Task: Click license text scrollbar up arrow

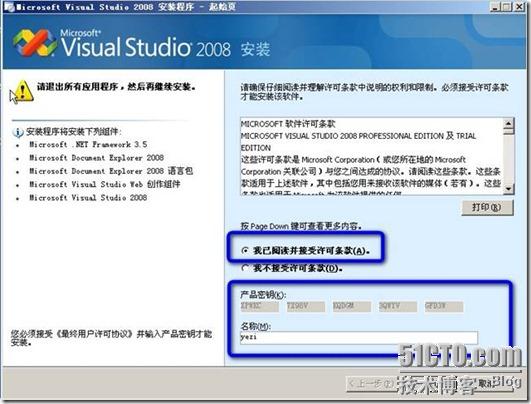Action: (508, 123)
